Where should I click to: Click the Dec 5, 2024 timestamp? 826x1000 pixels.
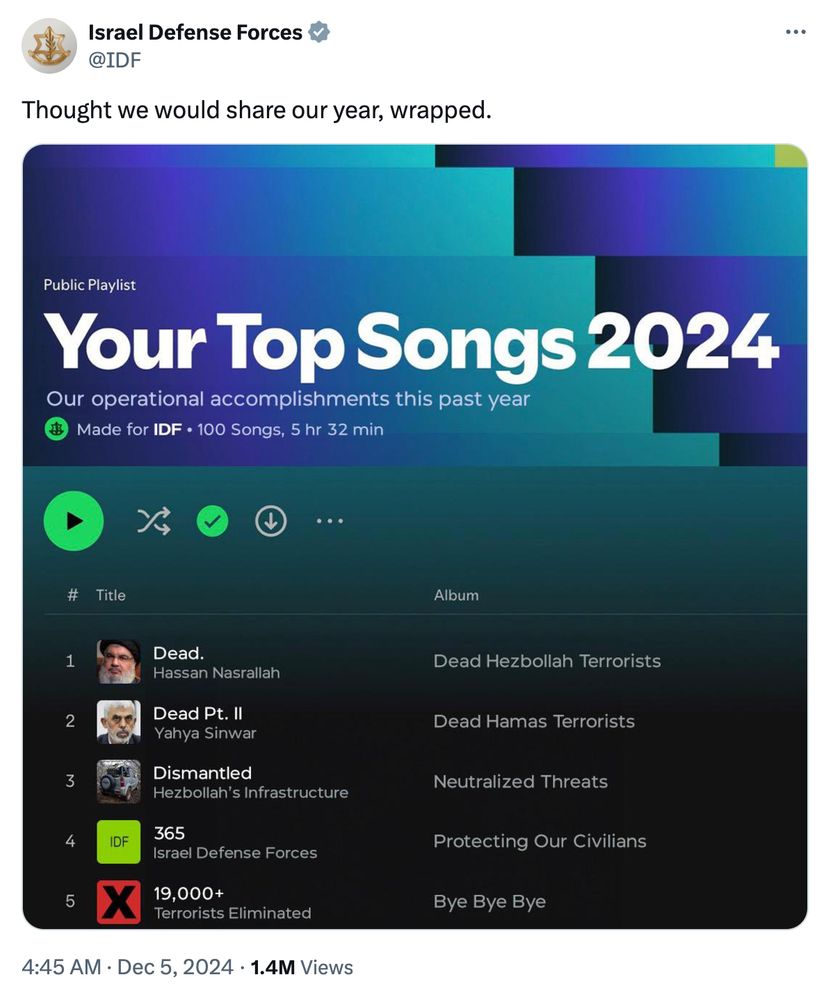coord(175,967)
